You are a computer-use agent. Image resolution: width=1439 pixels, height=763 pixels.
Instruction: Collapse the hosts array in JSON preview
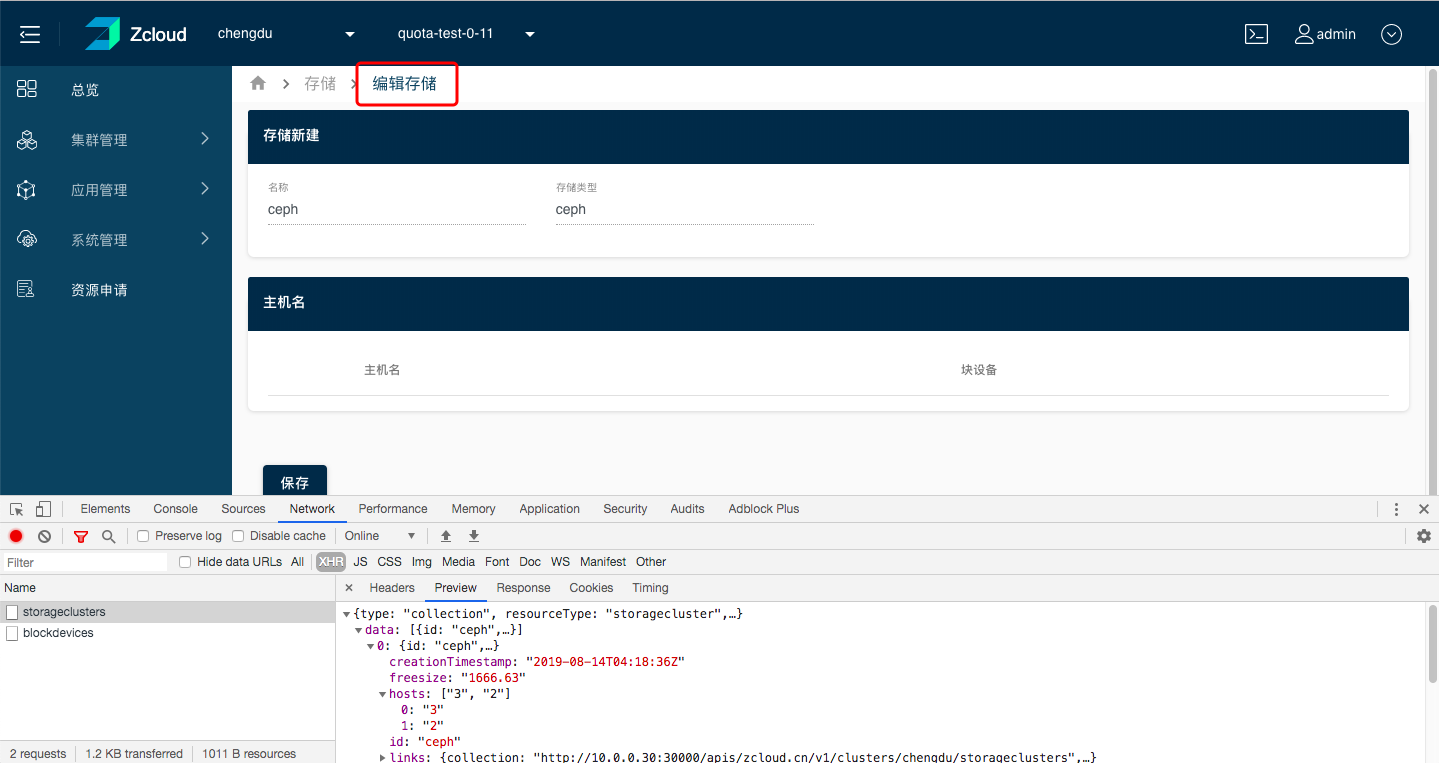(381, 693)
